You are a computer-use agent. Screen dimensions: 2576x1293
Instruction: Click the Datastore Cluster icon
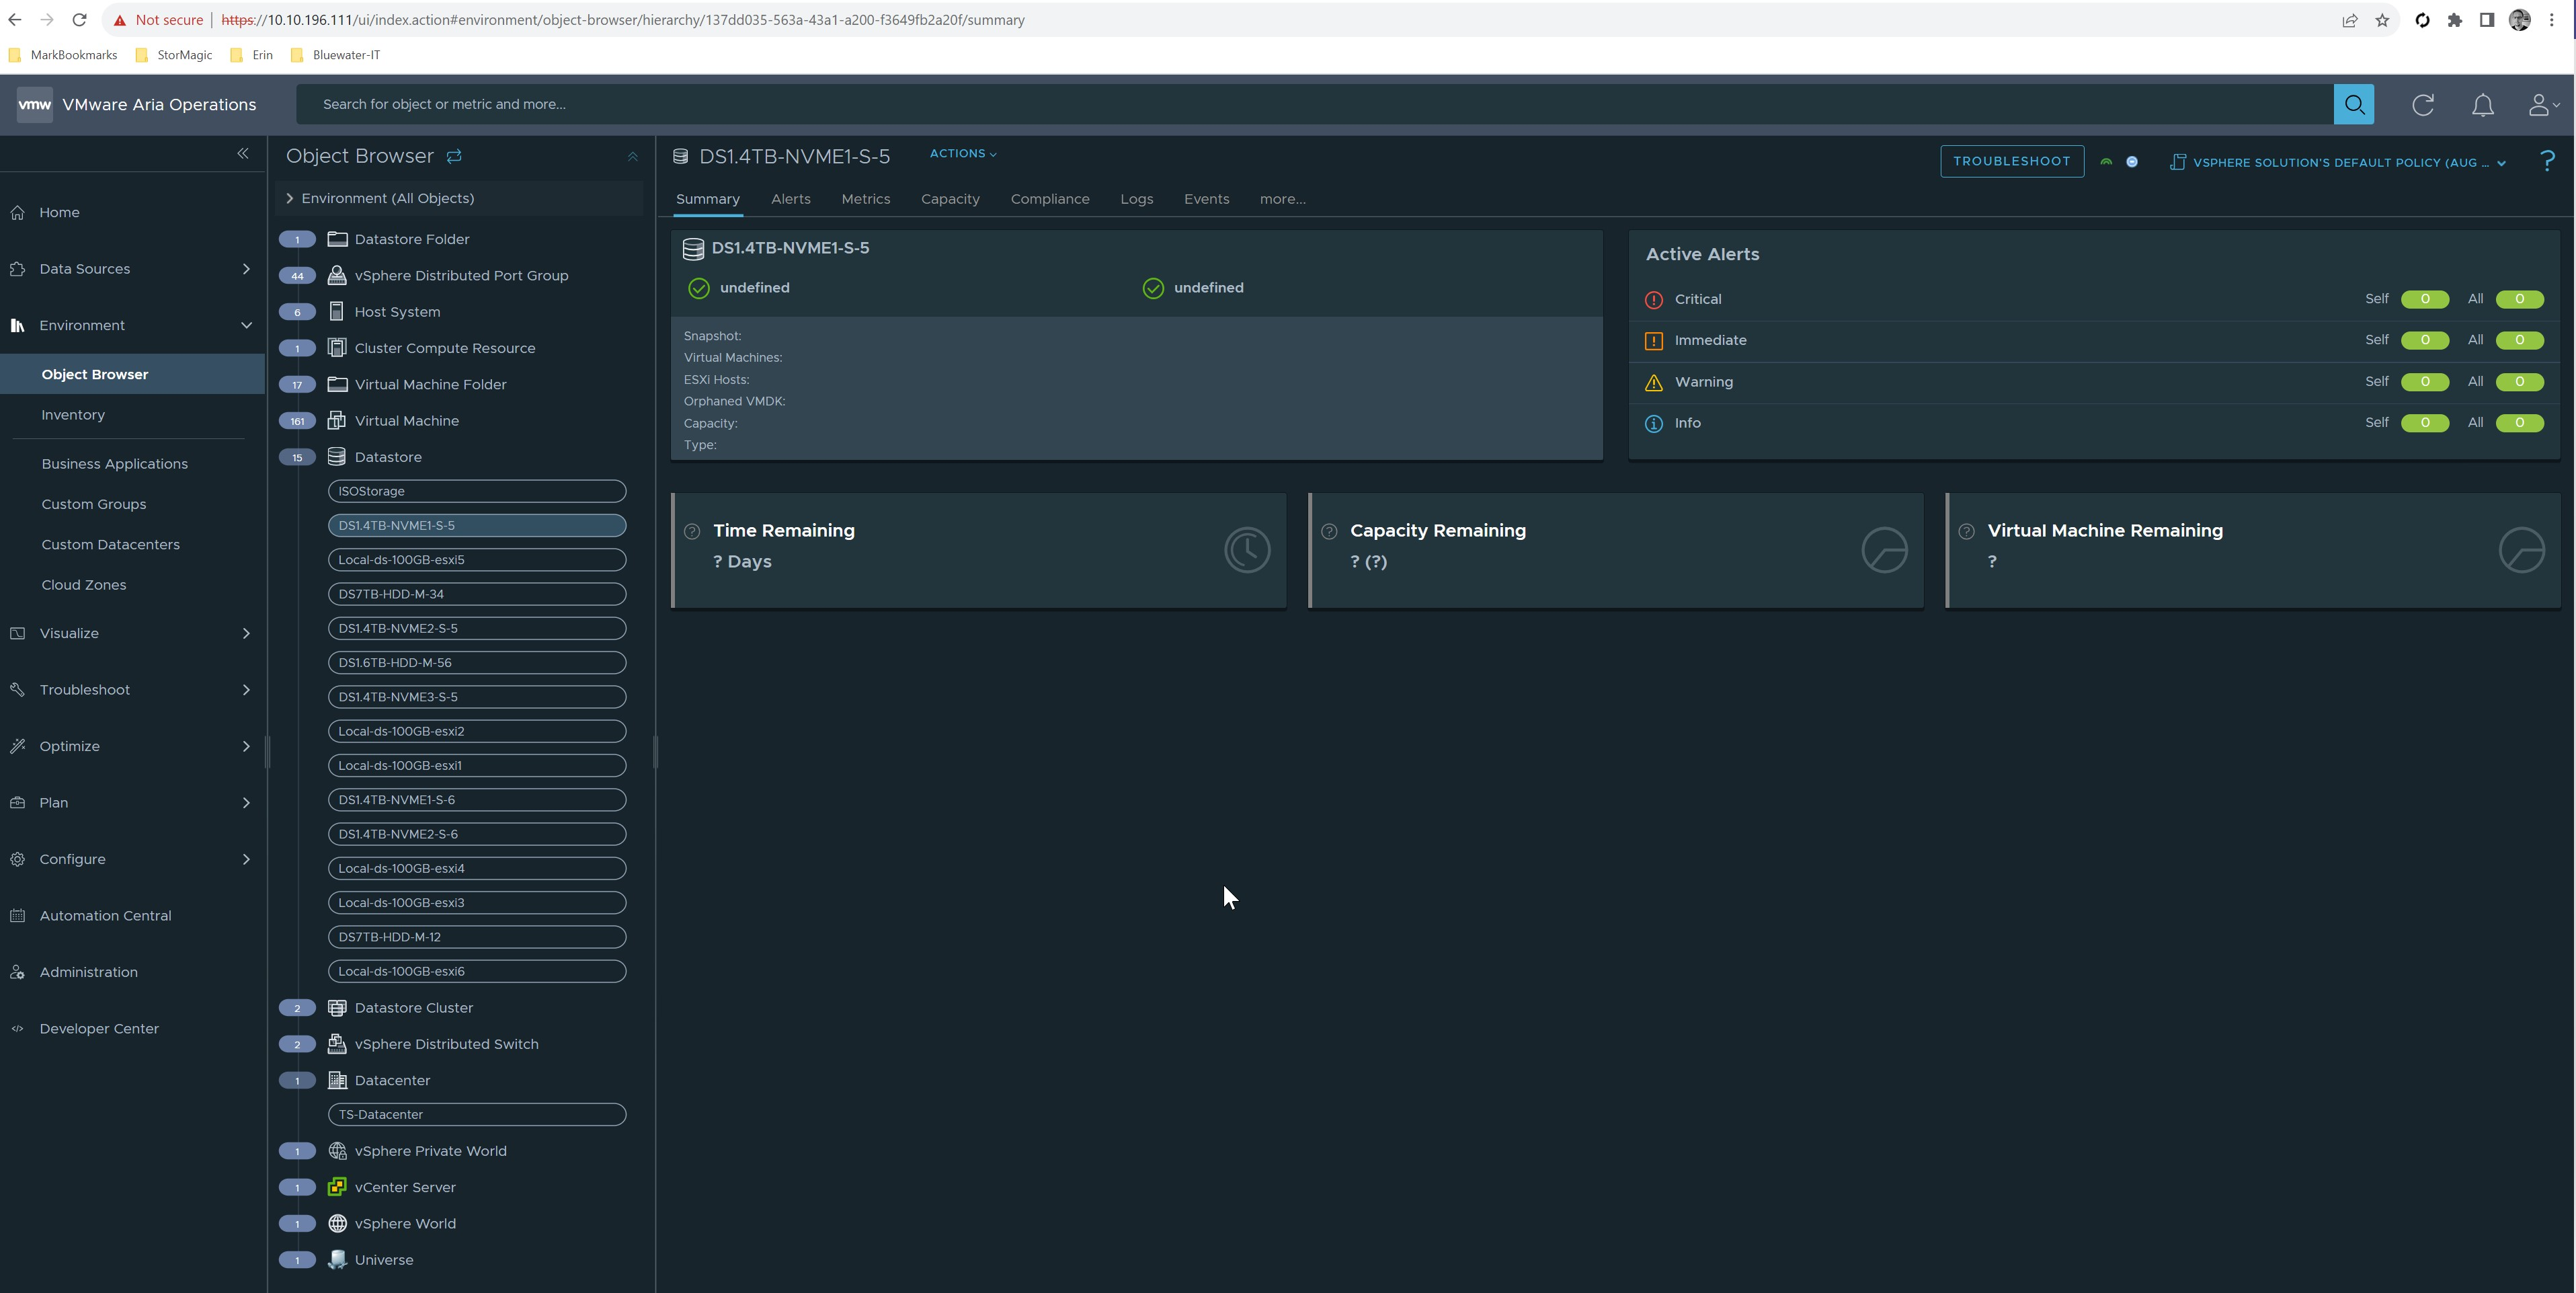(x=337, y=1008)
